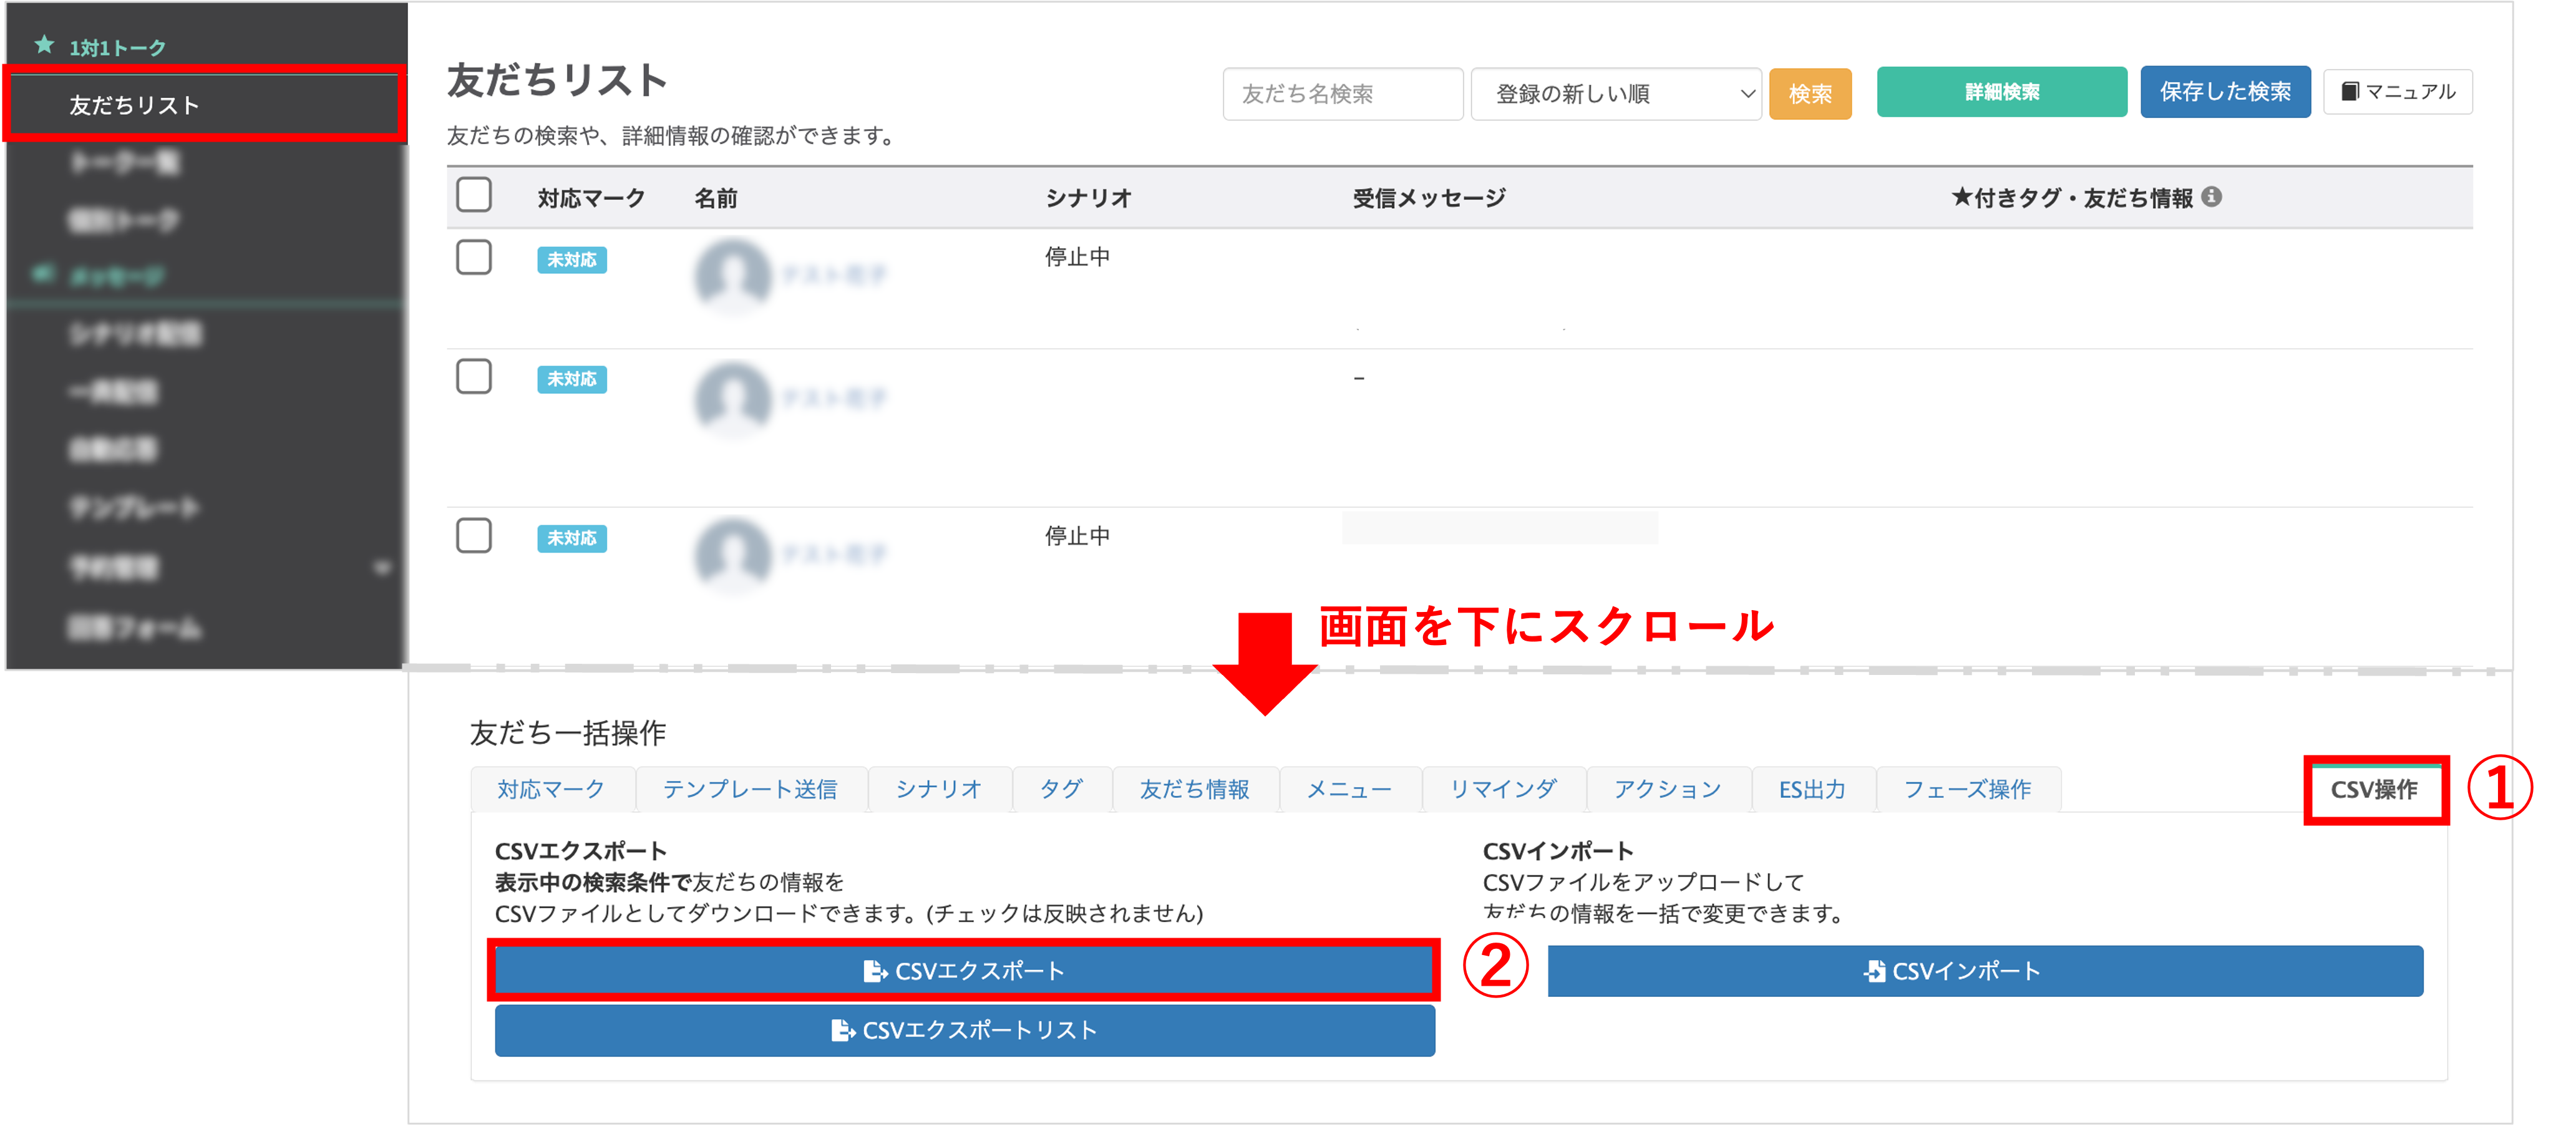Screen dimensions: 2576x1126
Task: Toggle the select-all checkbox in table header
Action: point(474,195)
